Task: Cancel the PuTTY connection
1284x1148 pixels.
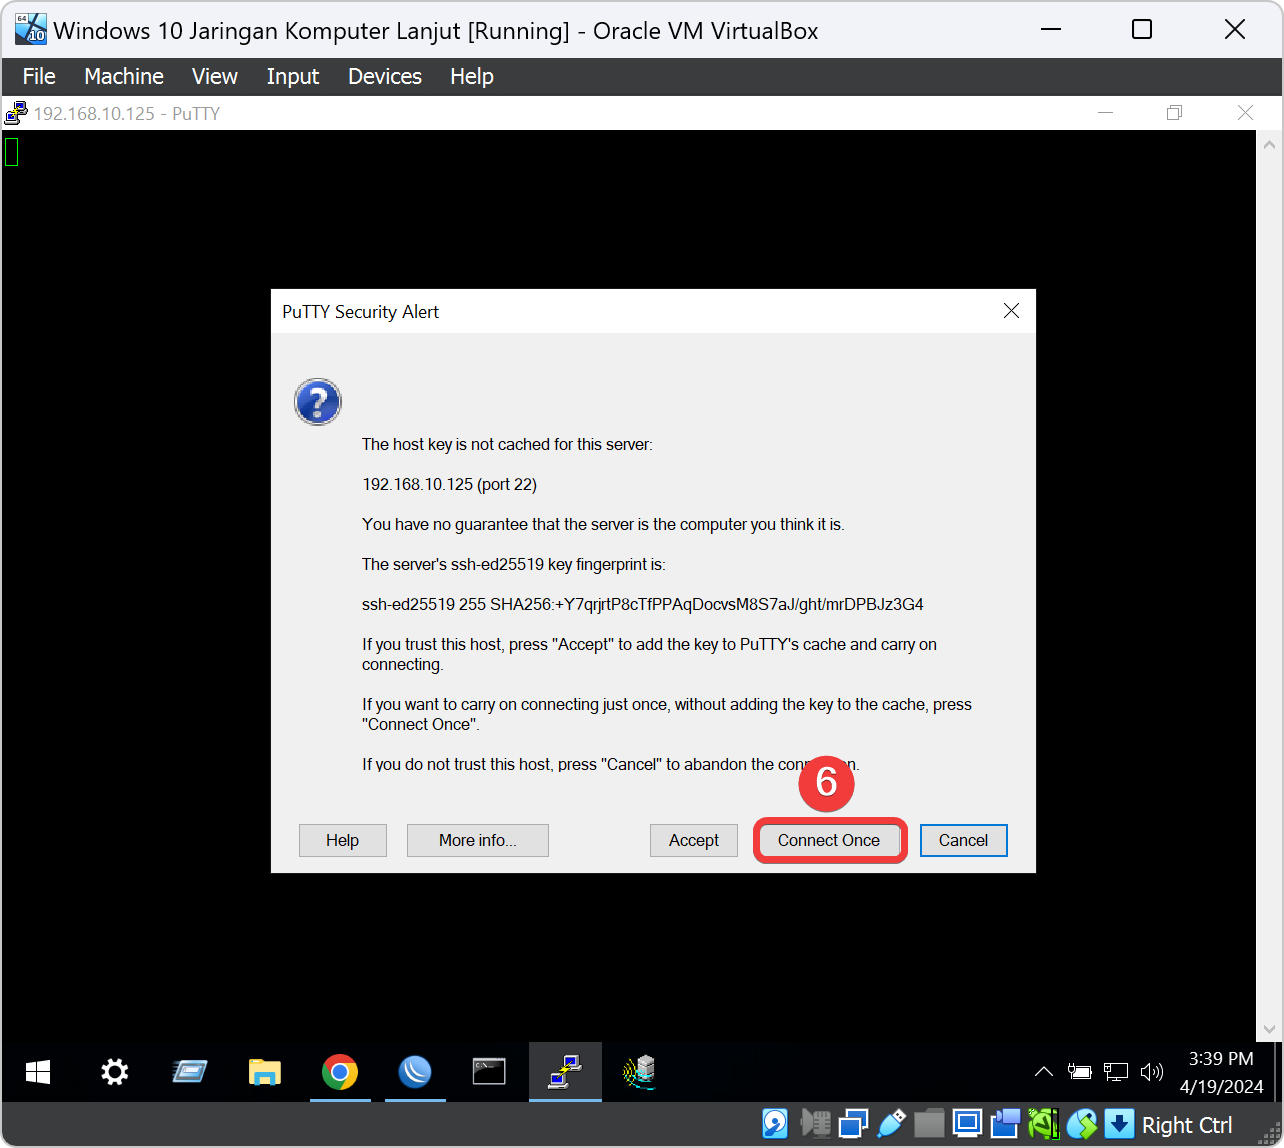Action: coord(963,840)
